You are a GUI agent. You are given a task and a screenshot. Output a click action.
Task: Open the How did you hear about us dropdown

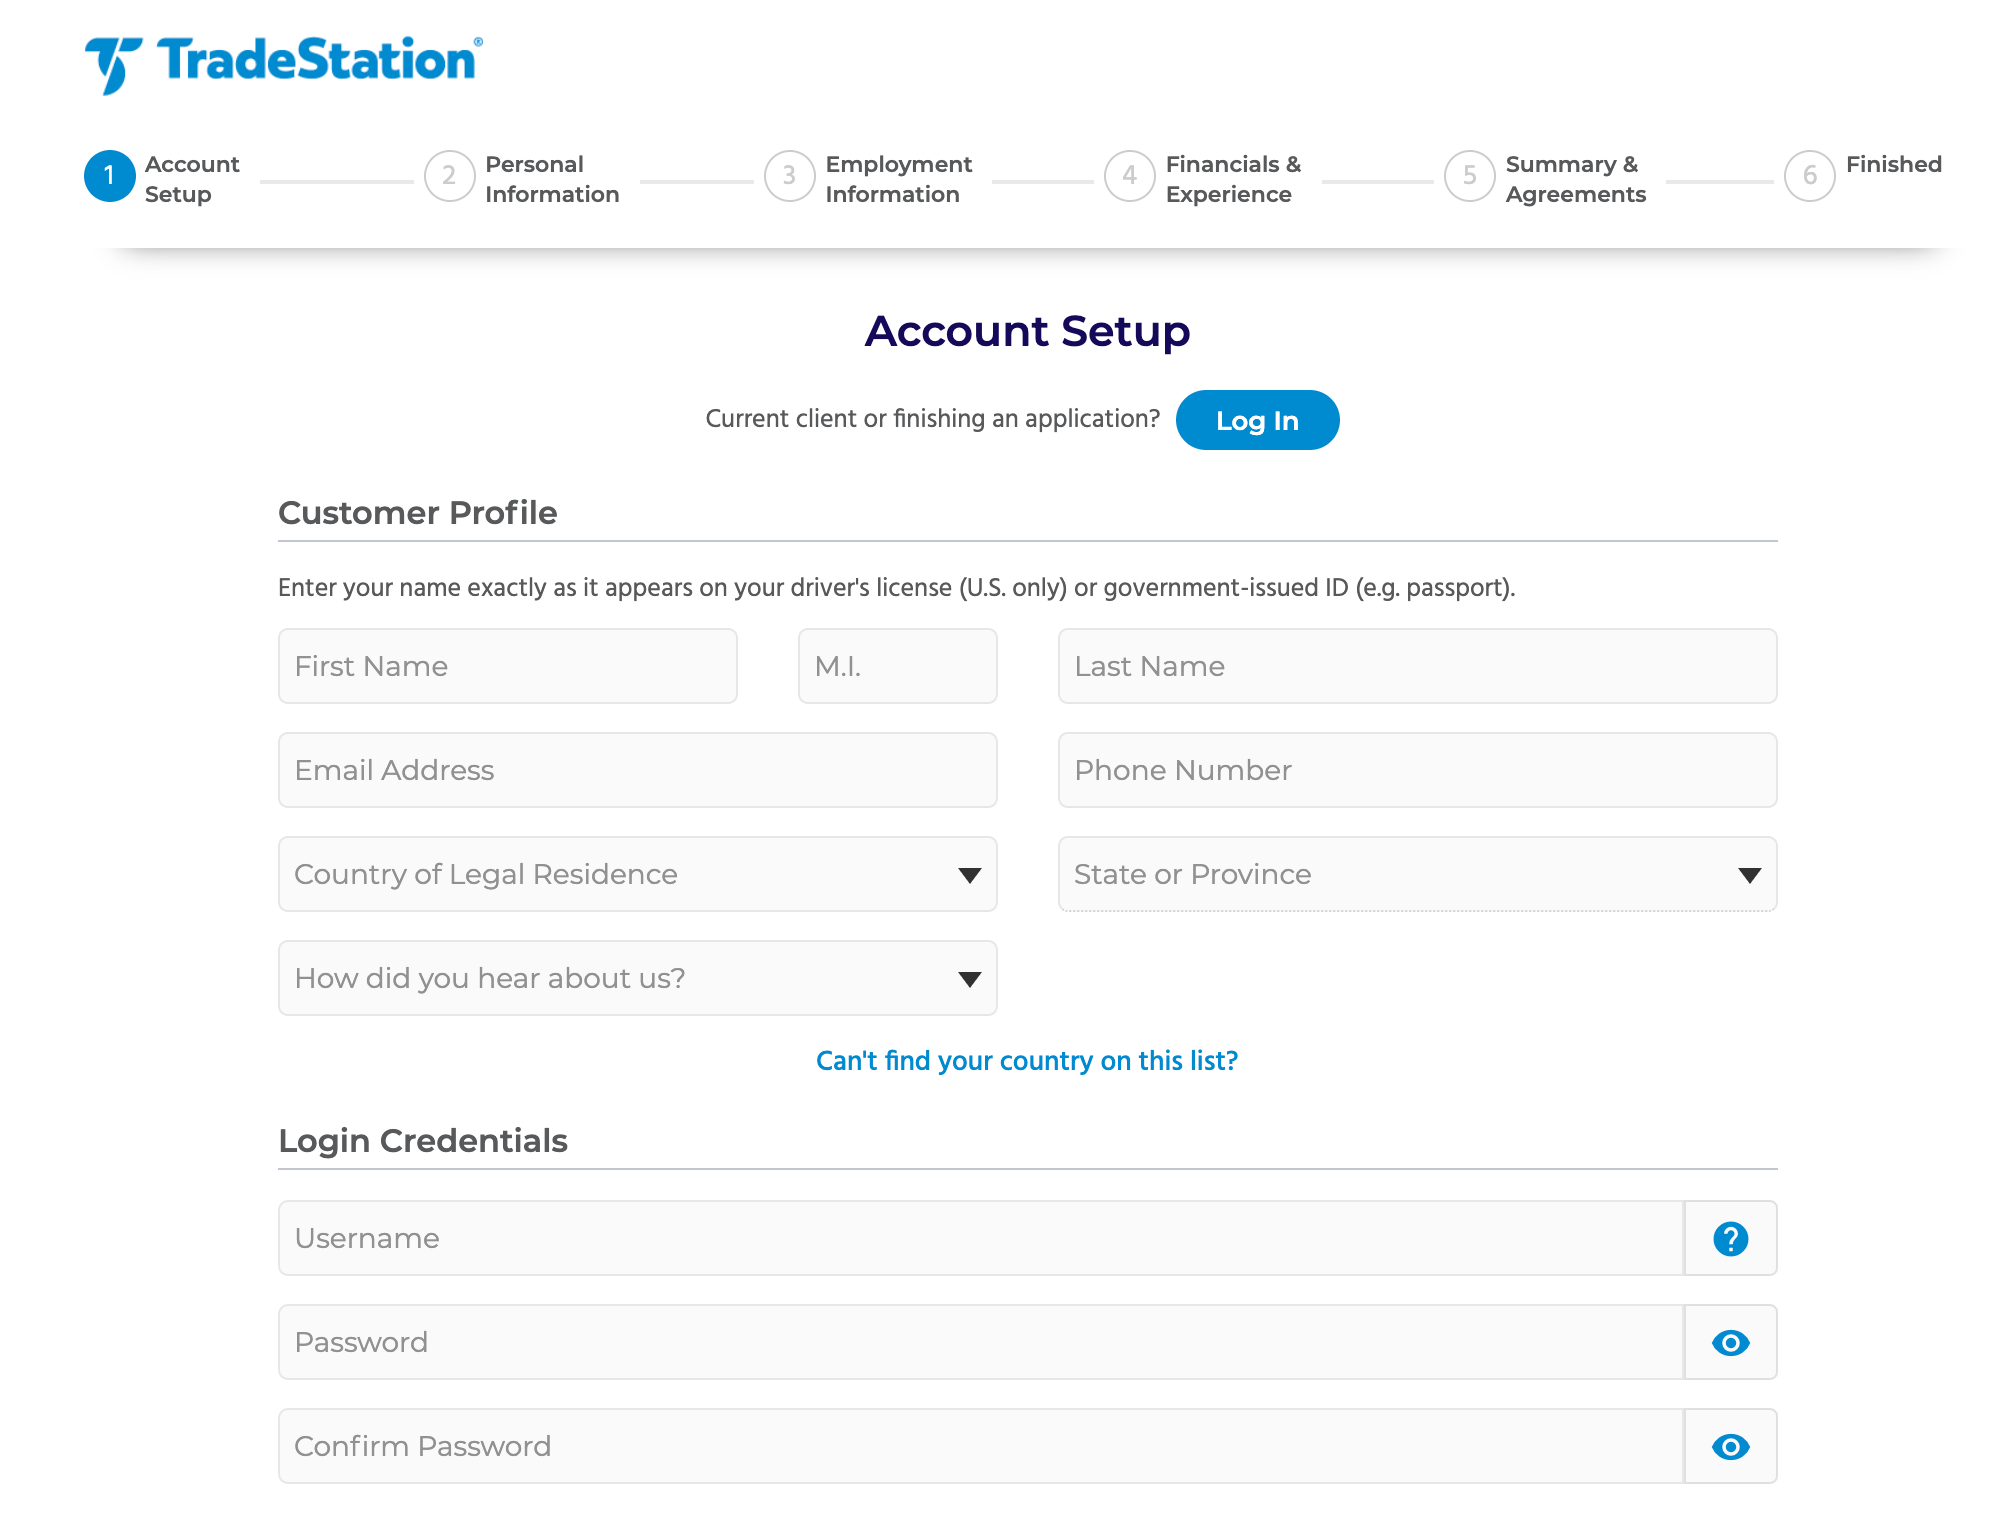[637, 978]
